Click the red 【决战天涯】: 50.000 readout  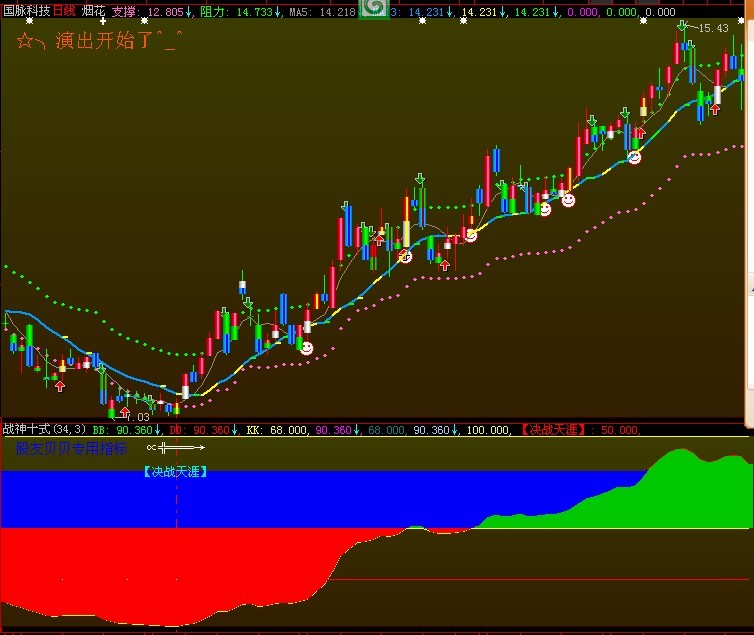(x=580, y=430)
